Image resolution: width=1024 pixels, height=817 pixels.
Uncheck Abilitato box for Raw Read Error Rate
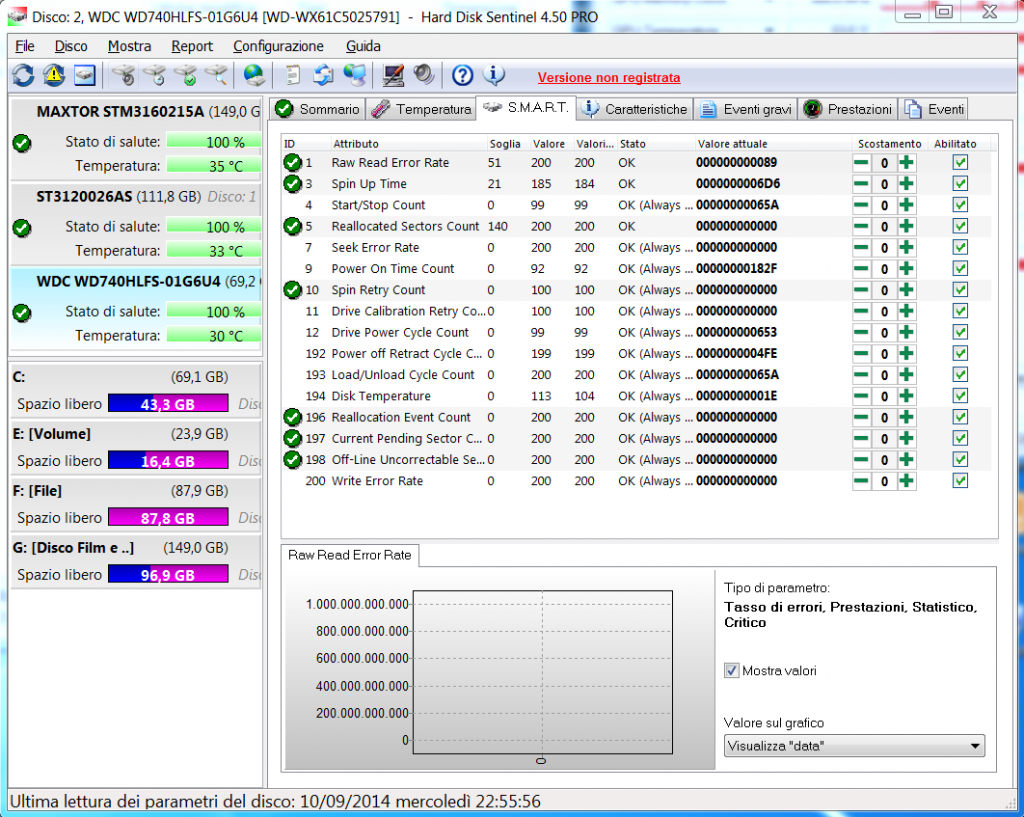click(x=960, y=163)
